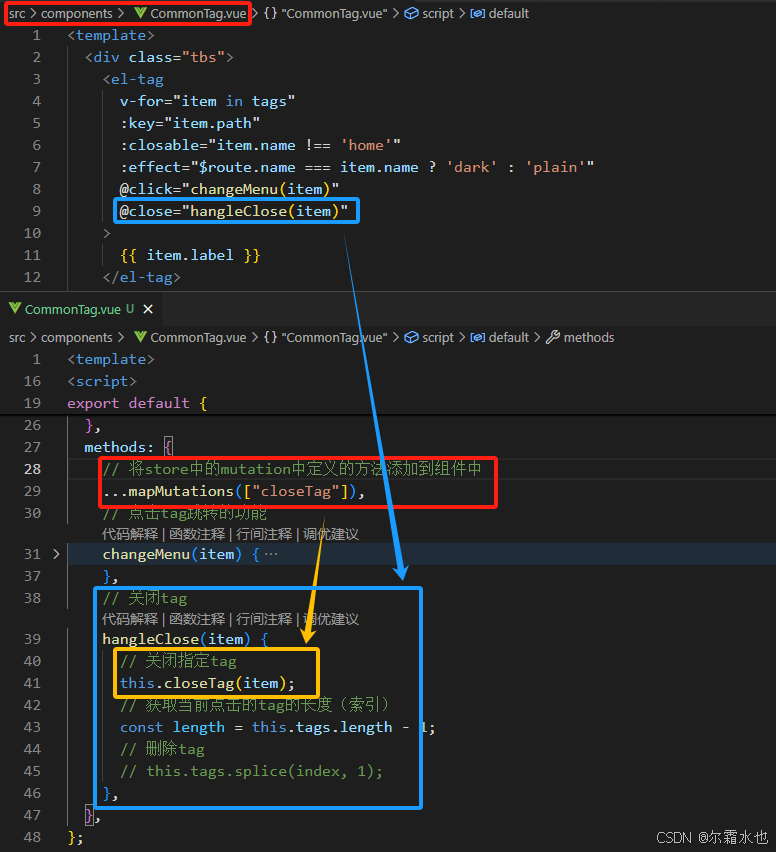Click the closing </el-tag> on line 12
Image resolution: width=776 pixels, height=852 pixels.
tap(141, 277)
